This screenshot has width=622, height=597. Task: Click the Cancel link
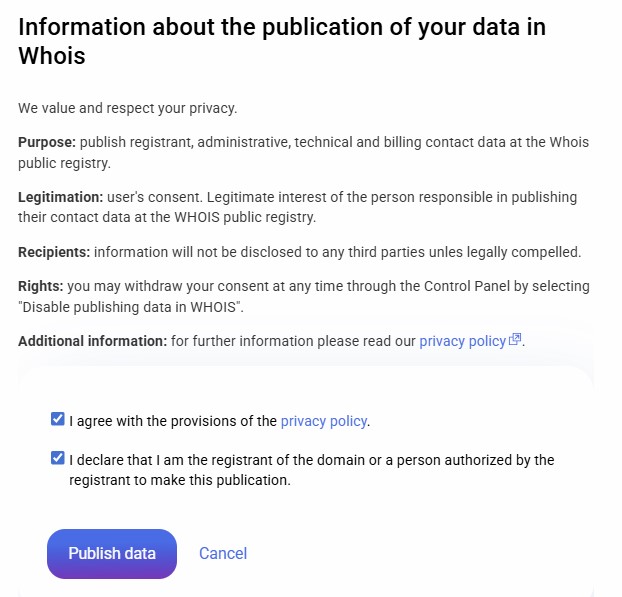[x=223, y=553]
